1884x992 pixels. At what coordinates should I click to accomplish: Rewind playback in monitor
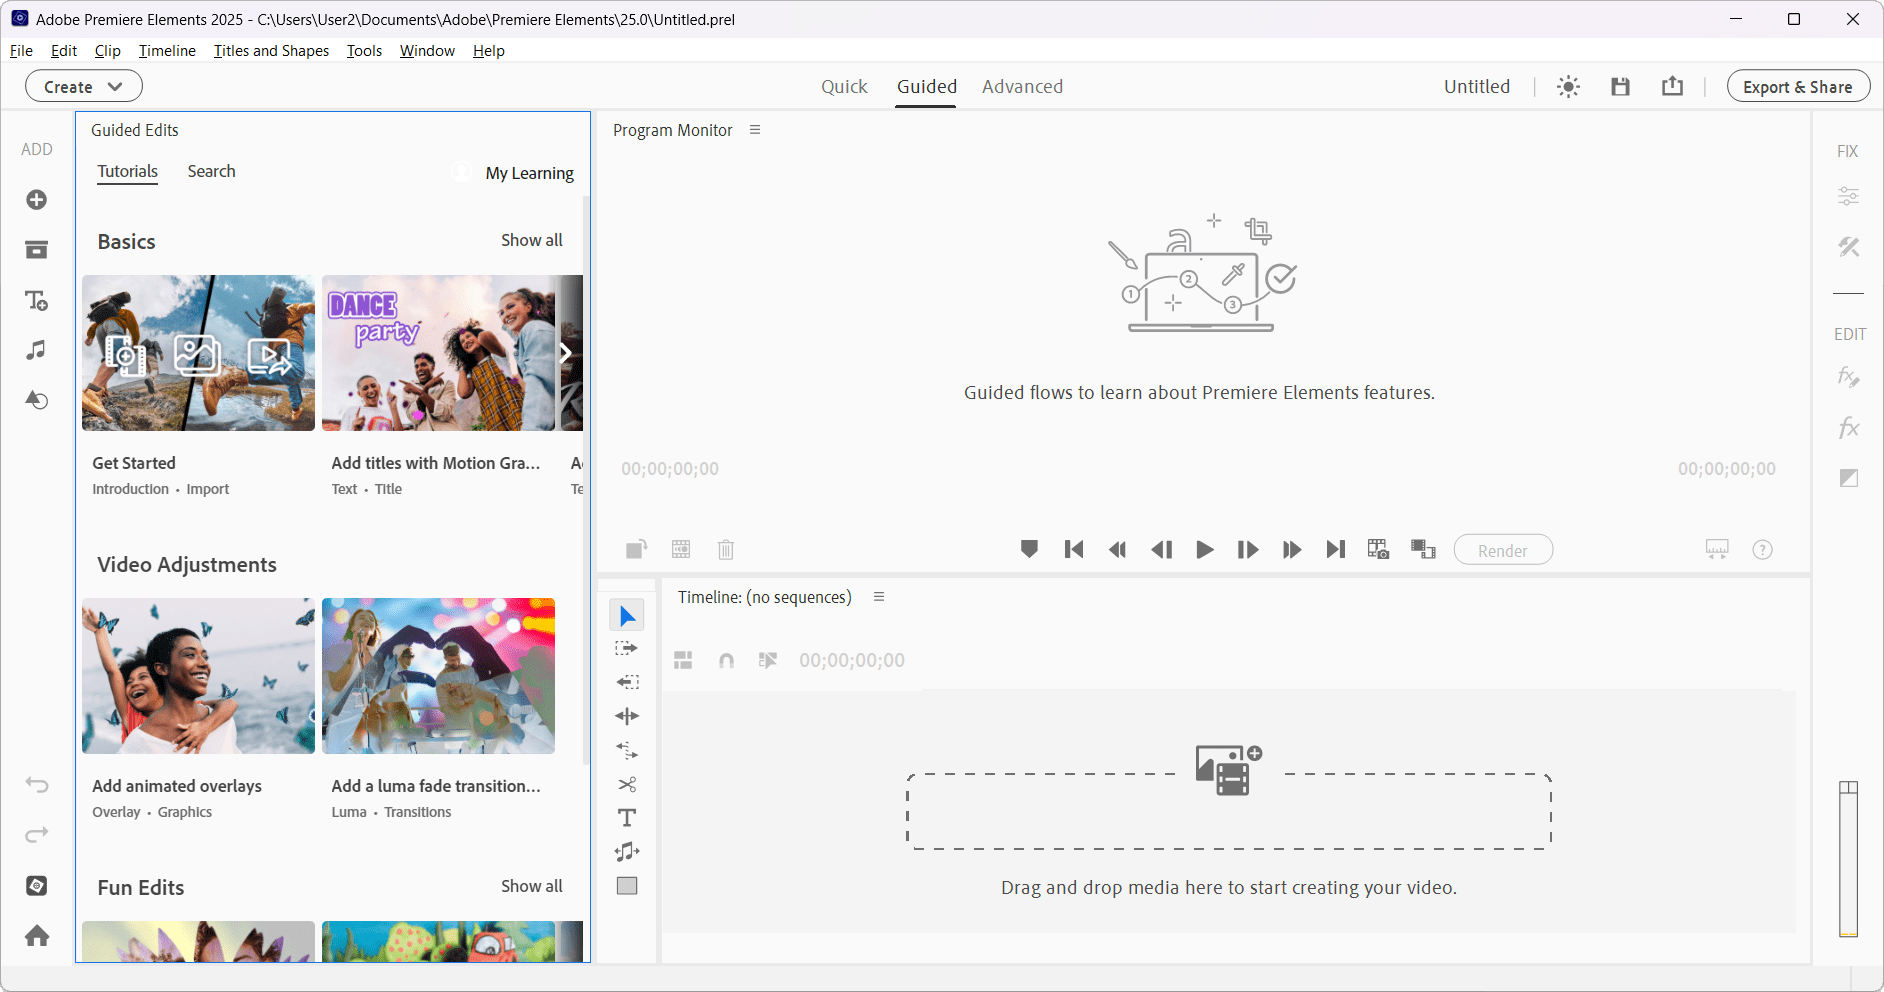tap(1117, 549)
